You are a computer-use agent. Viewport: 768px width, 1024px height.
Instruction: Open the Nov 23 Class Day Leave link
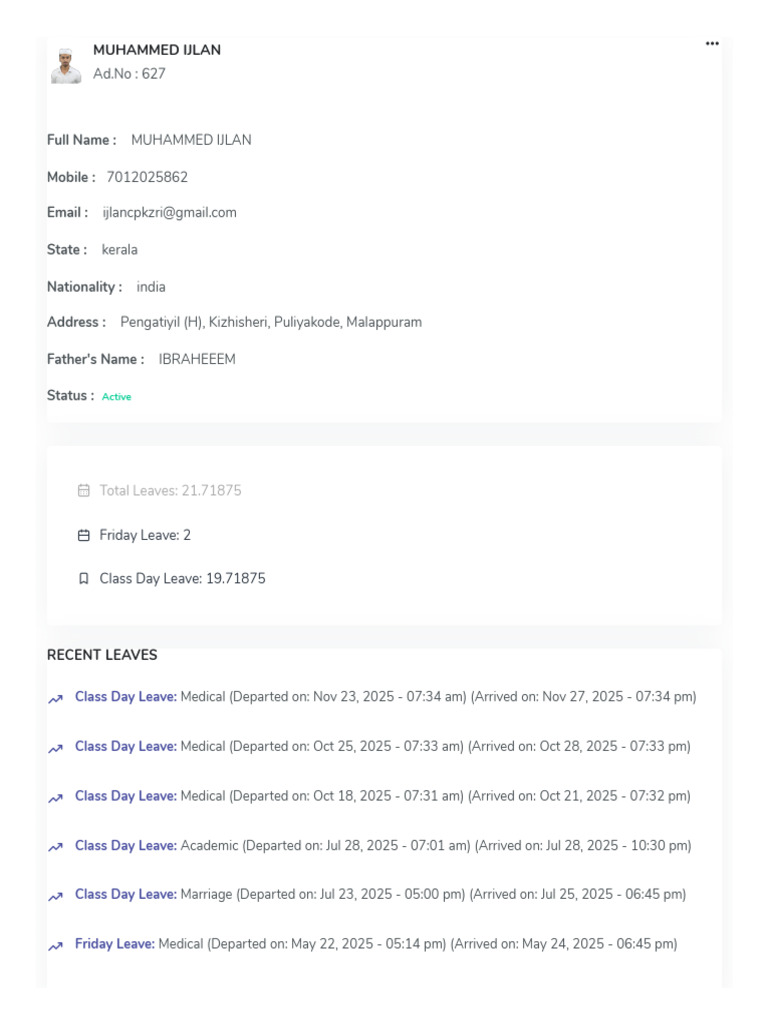click(126, 697)
